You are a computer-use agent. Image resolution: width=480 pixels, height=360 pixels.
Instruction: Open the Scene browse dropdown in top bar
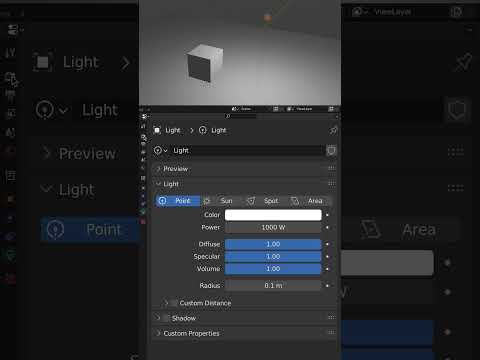click(235, 109)
